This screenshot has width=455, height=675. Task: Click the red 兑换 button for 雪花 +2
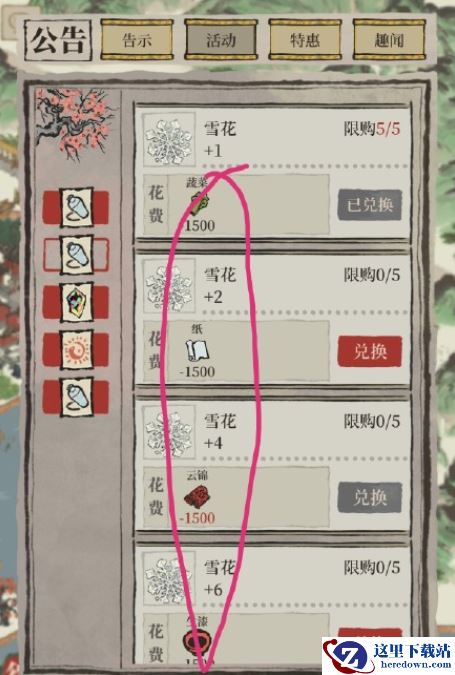tap(370, 352)
